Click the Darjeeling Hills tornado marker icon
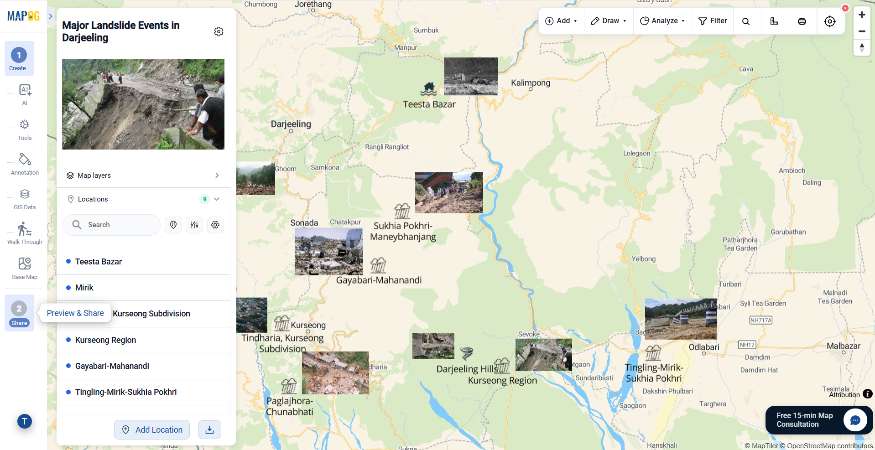 click(467, 353)
